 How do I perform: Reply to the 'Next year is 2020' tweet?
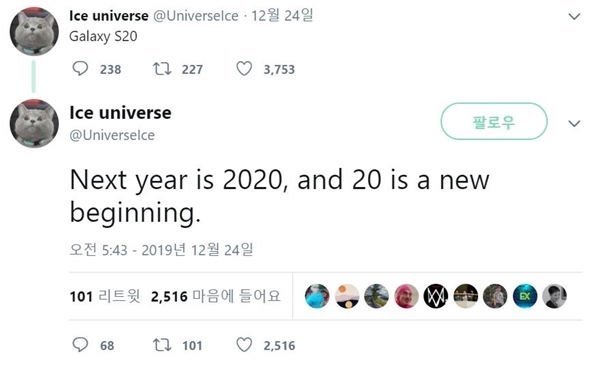(x=80, y=345)
